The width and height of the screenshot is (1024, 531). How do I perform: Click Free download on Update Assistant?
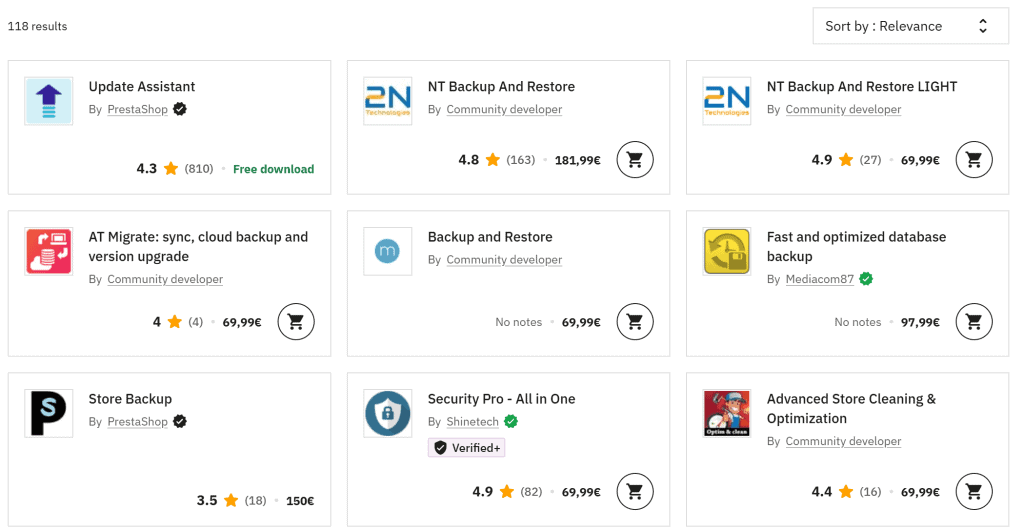[273, 169]
